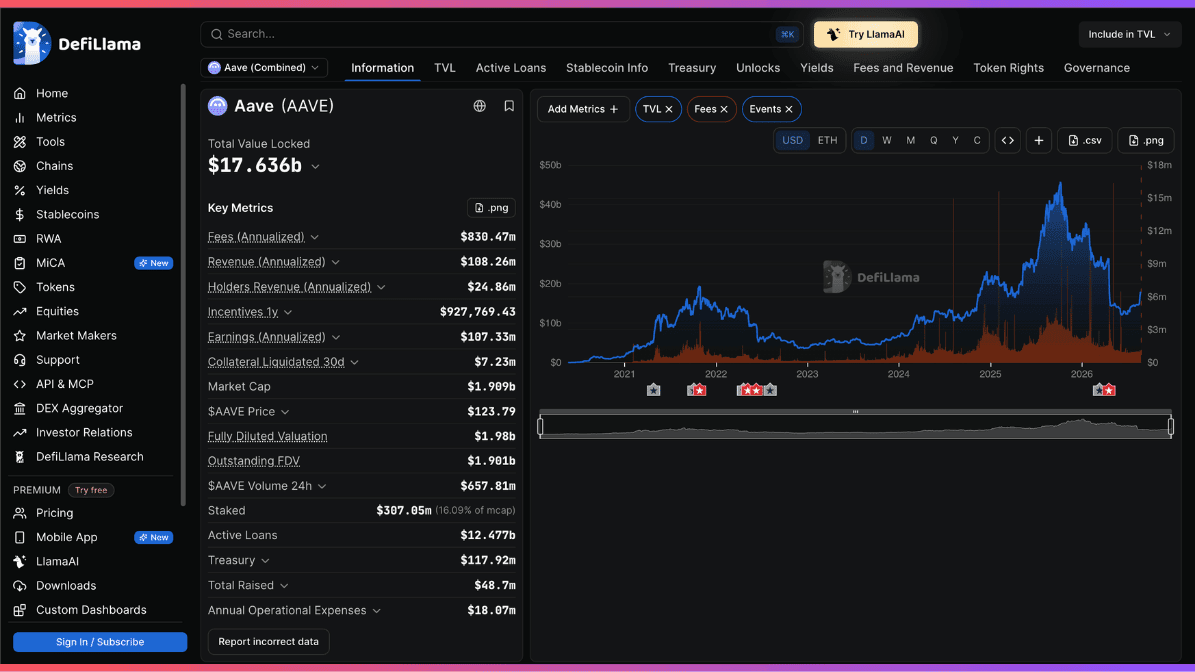Open Custom Dashboards in the sidebar
The height and width of the screenshot is (672, 1195).
[93, 610]
